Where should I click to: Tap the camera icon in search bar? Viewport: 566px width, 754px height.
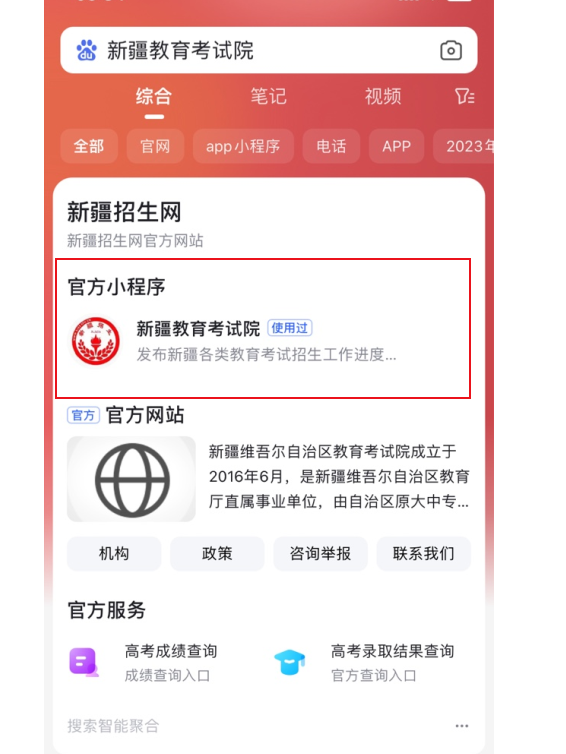point(451,50)
